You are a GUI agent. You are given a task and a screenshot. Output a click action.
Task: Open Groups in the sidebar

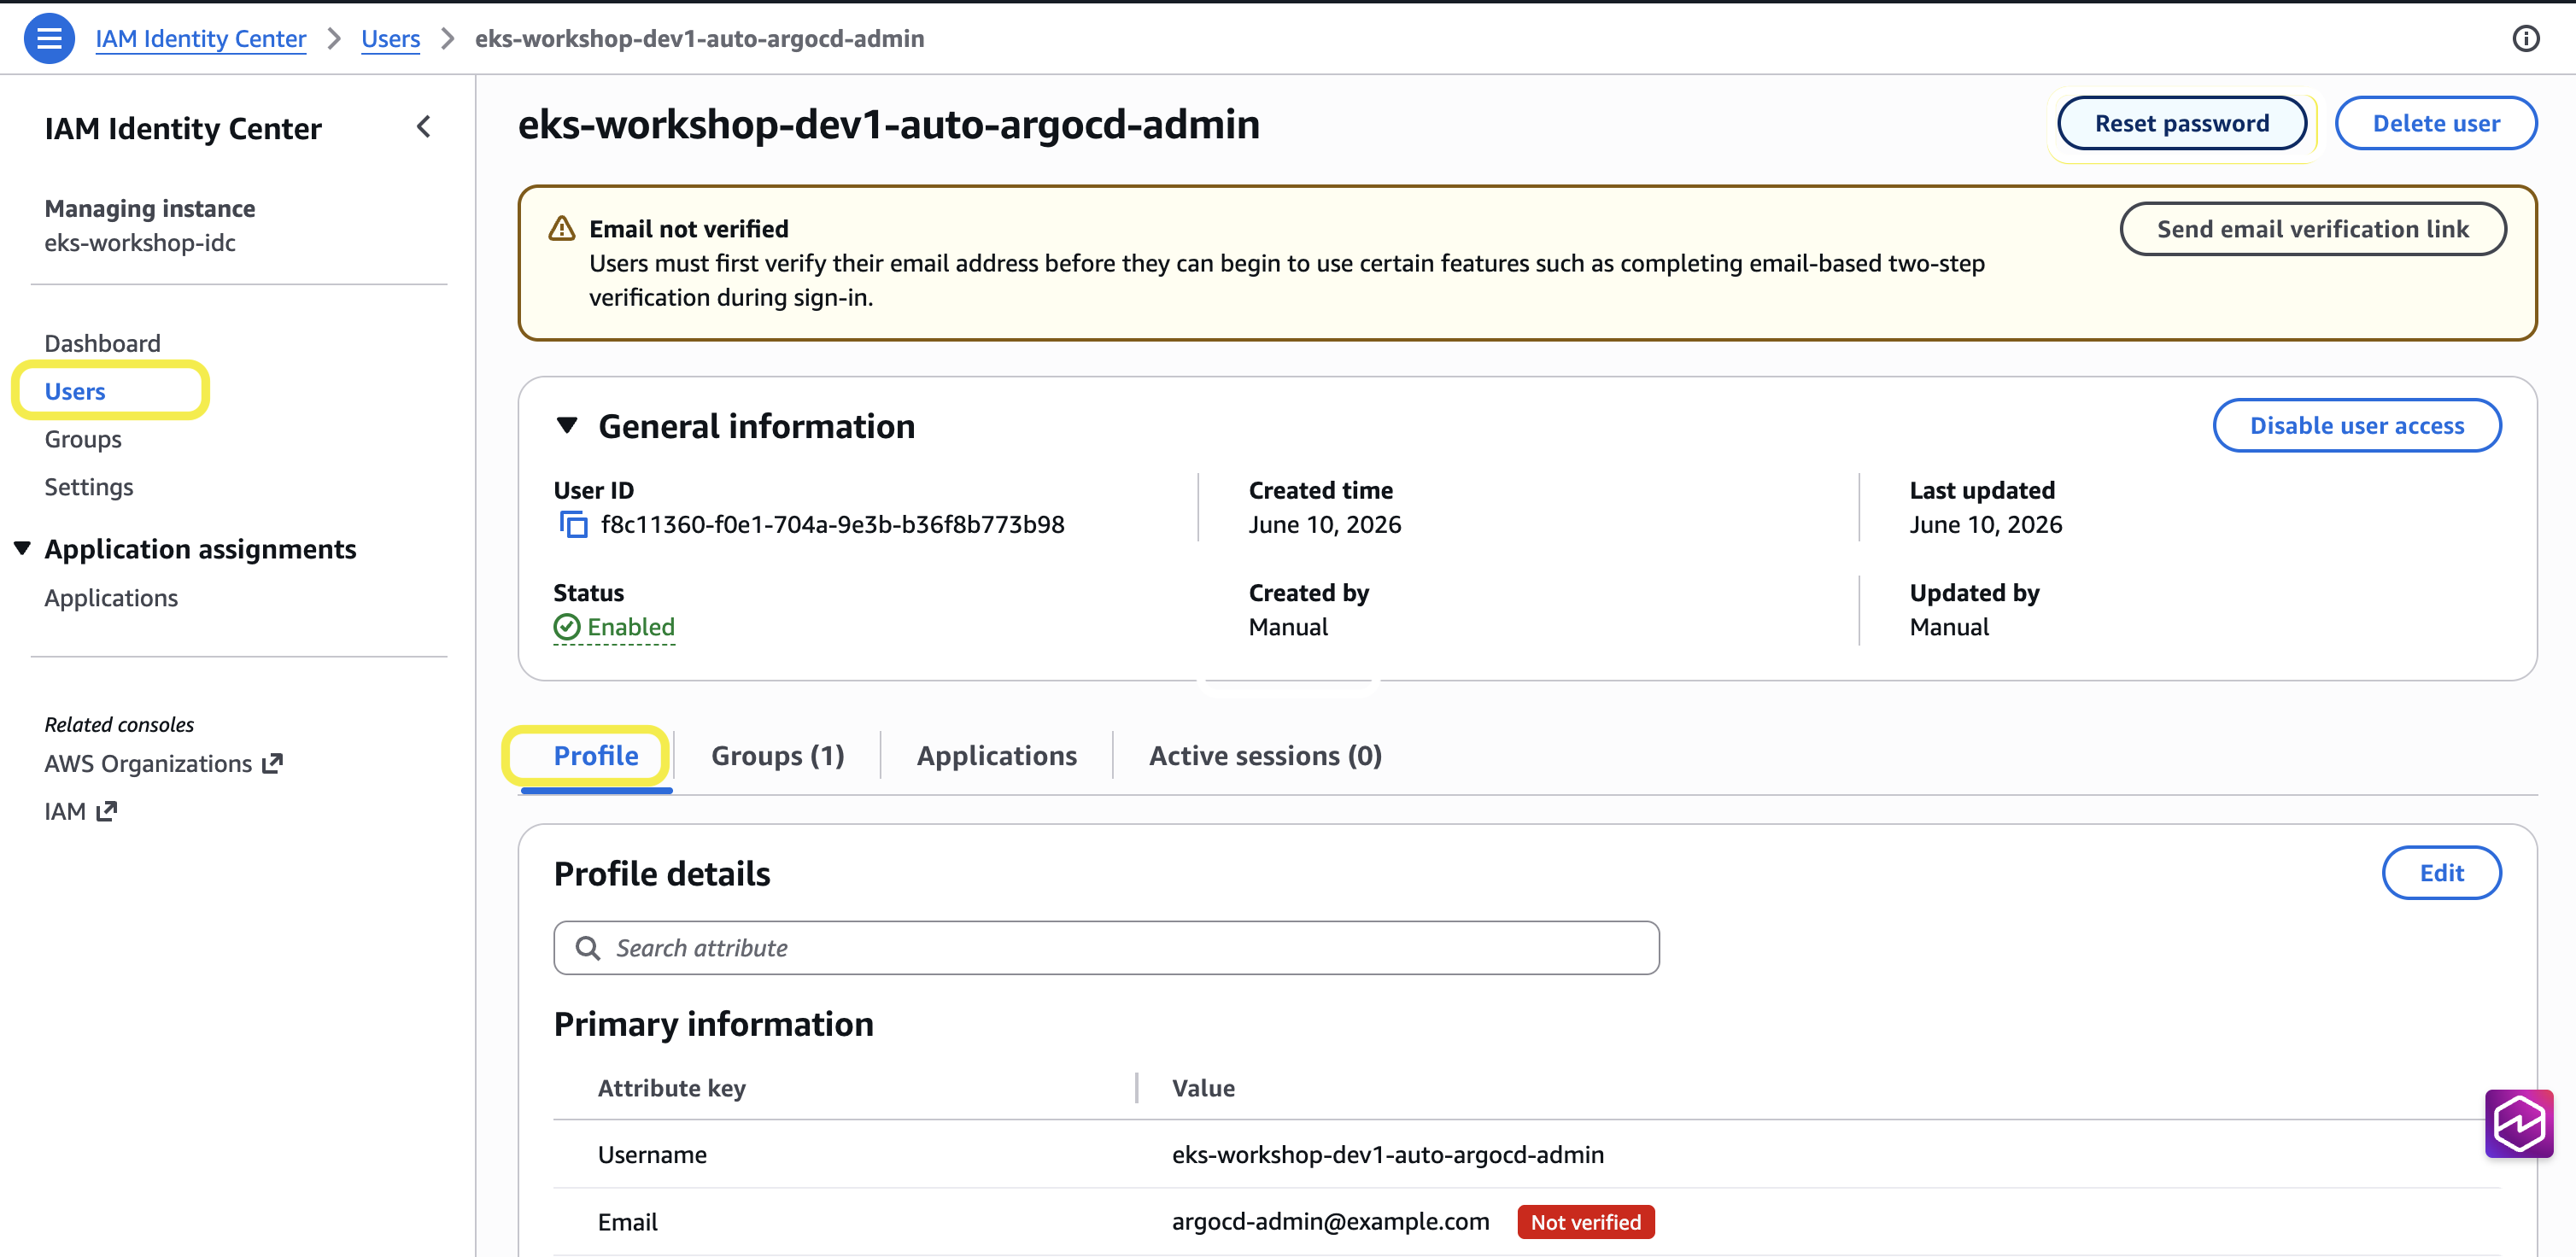[83, 439]
